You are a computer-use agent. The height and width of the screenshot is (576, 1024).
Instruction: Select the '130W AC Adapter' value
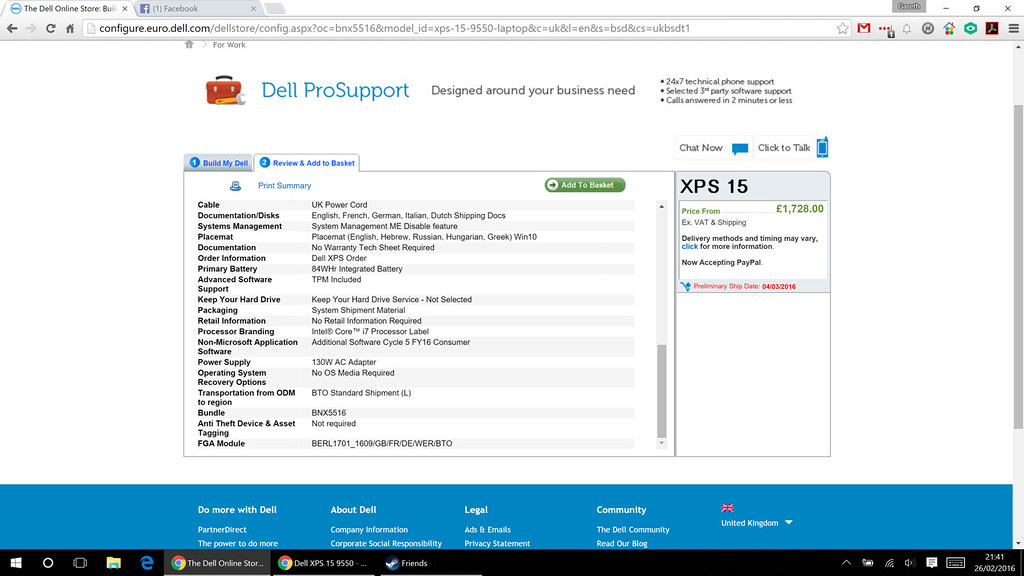344,362
